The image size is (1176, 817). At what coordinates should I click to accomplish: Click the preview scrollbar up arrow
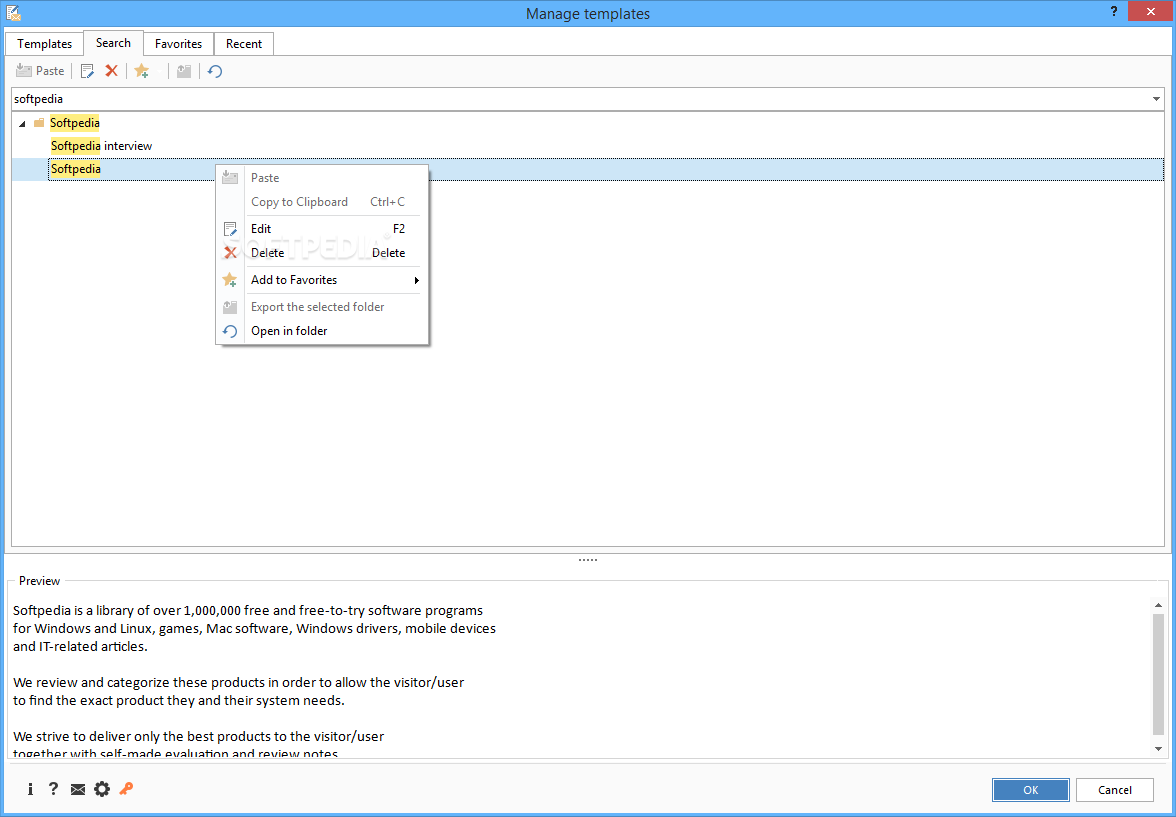point(1159,605)
